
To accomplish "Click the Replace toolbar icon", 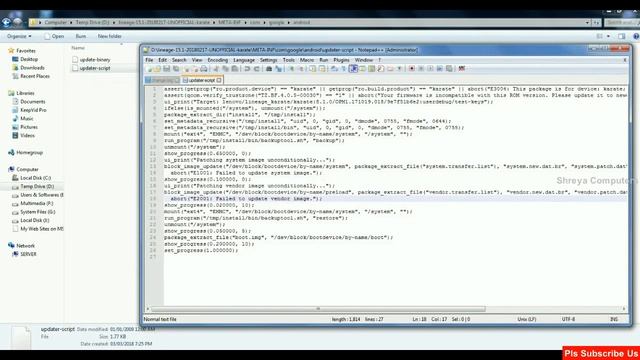I will pyautogui.click(x=278, y=69).
